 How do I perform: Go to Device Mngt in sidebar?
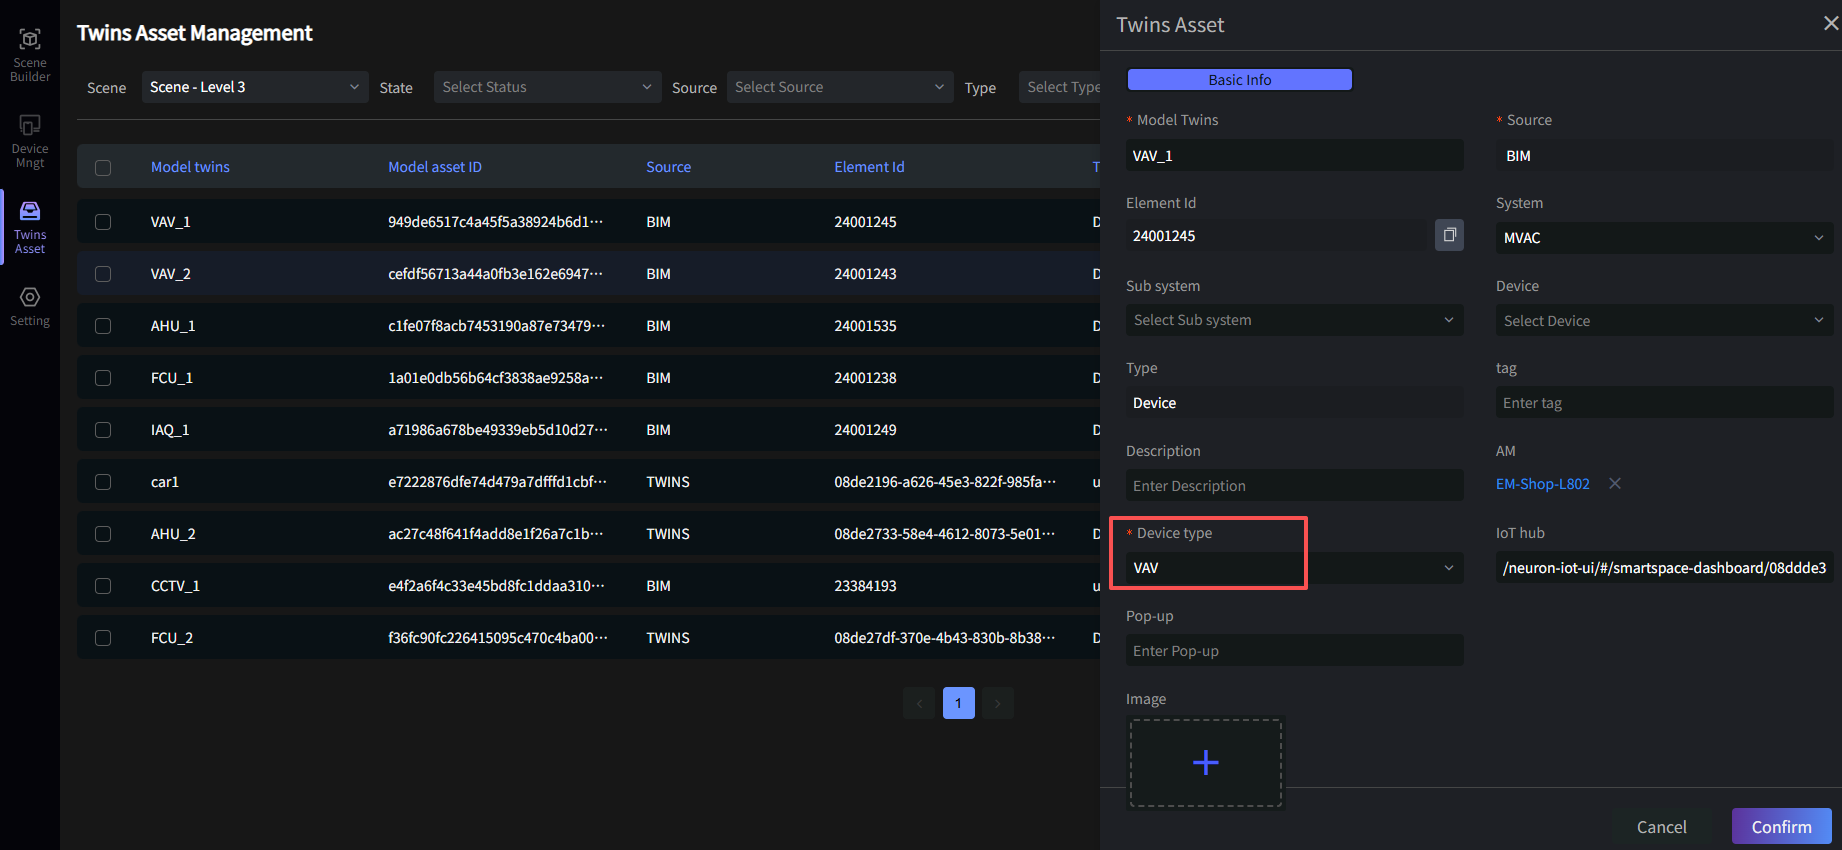pyautogui.click(x=30, y=140)
